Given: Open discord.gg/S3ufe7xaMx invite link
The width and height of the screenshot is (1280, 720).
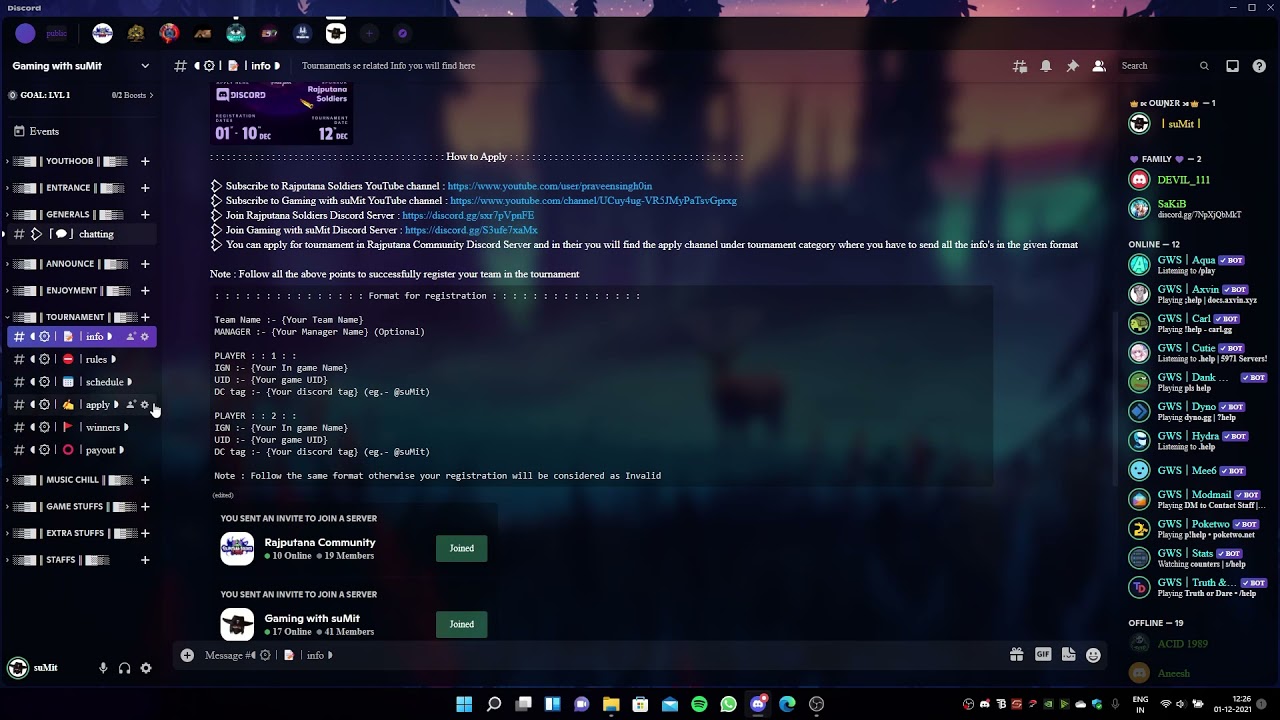Looking at the screenshot, I should click(x=471, y=230).
